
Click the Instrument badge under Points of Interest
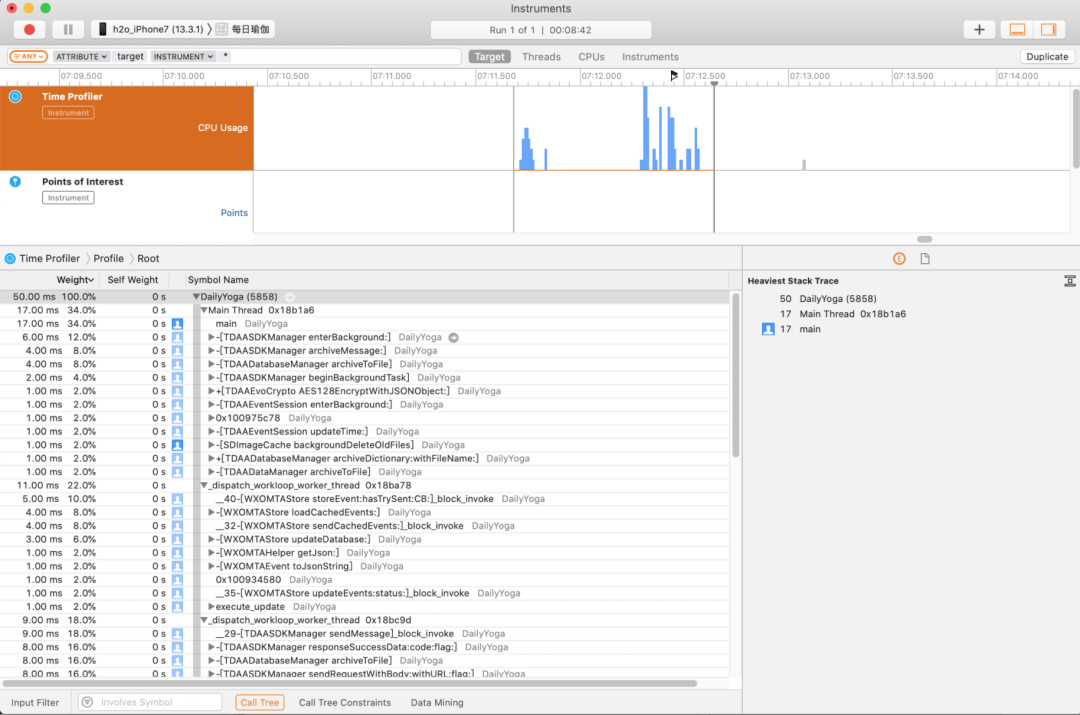coord(68,198)
